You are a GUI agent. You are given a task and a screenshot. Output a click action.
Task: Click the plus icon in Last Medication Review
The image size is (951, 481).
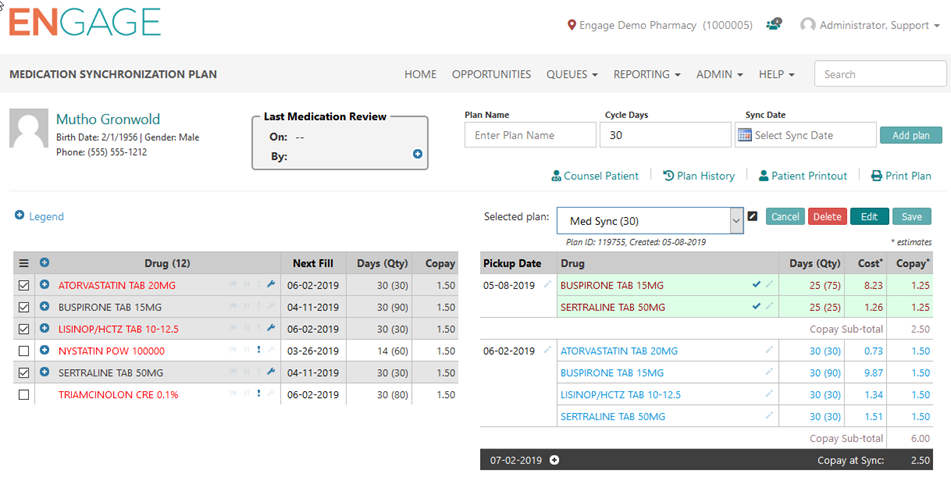click(x=418, y=154)
